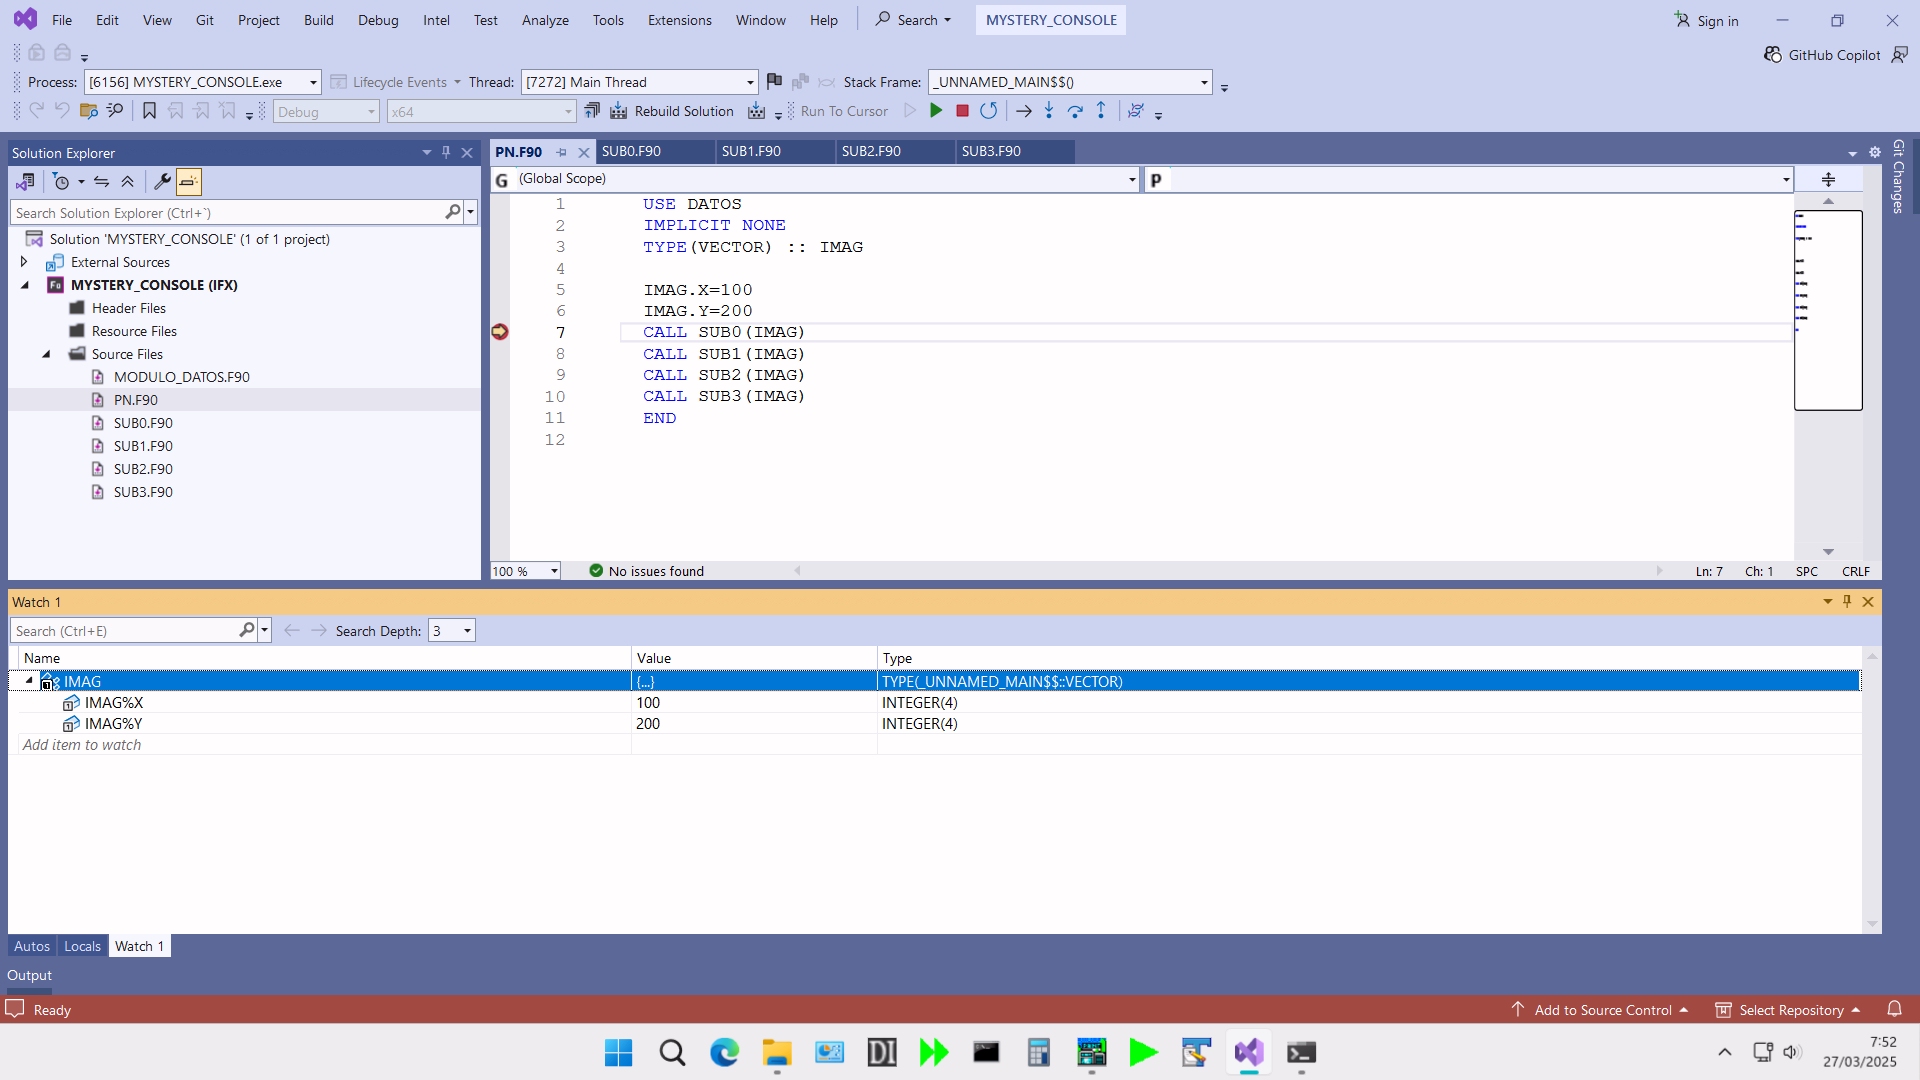
Task: Click the Restart debugging icon
Action: pyautogui.click(x=988, y=111)
